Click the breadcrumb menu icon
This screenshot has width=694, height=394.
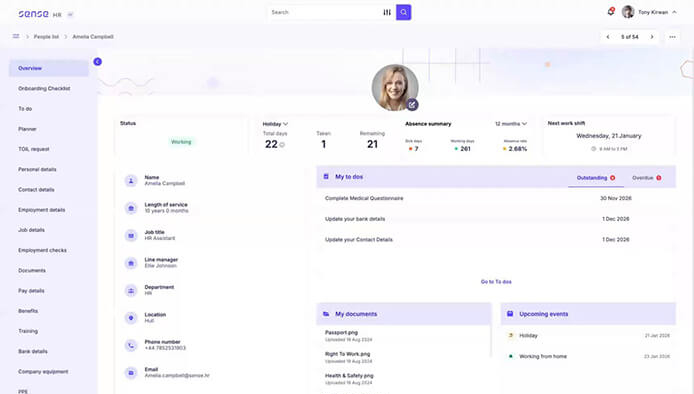pyautogui.click(x=16, y=36)
